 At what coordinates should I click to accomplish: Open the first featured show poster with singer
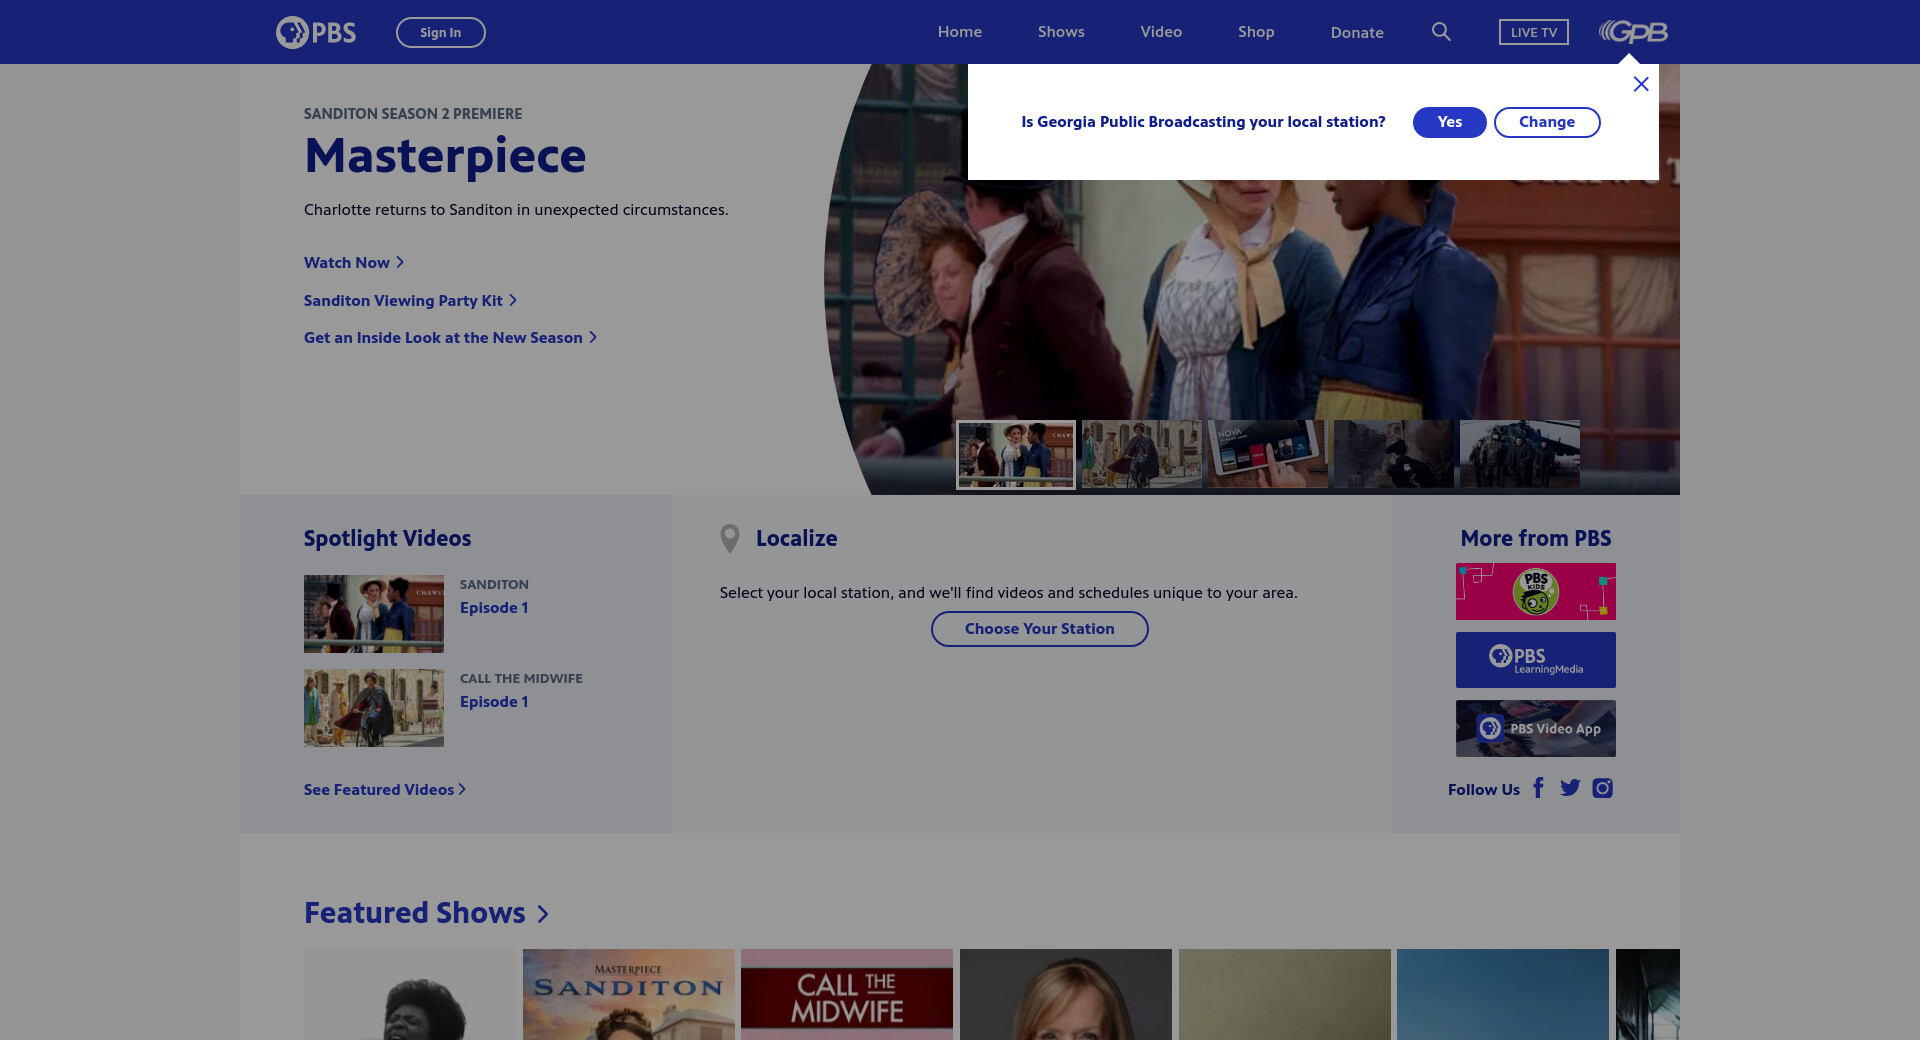[x=410, y=994]
